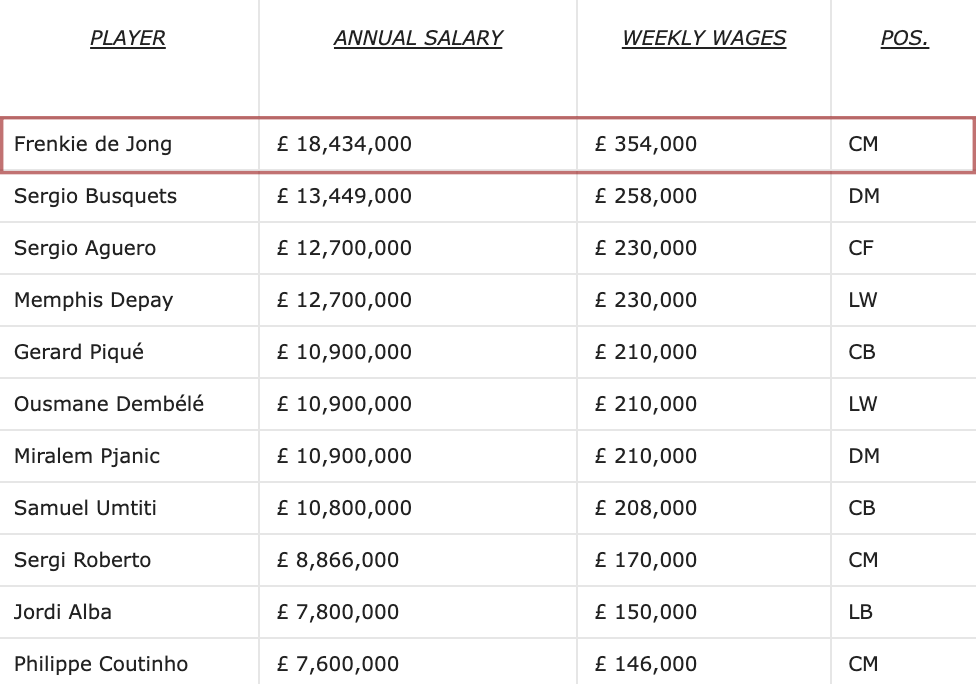This screenshot has height=684, width=976.
Task: Select Philippe Coutinho player cell
Action: 101,664
